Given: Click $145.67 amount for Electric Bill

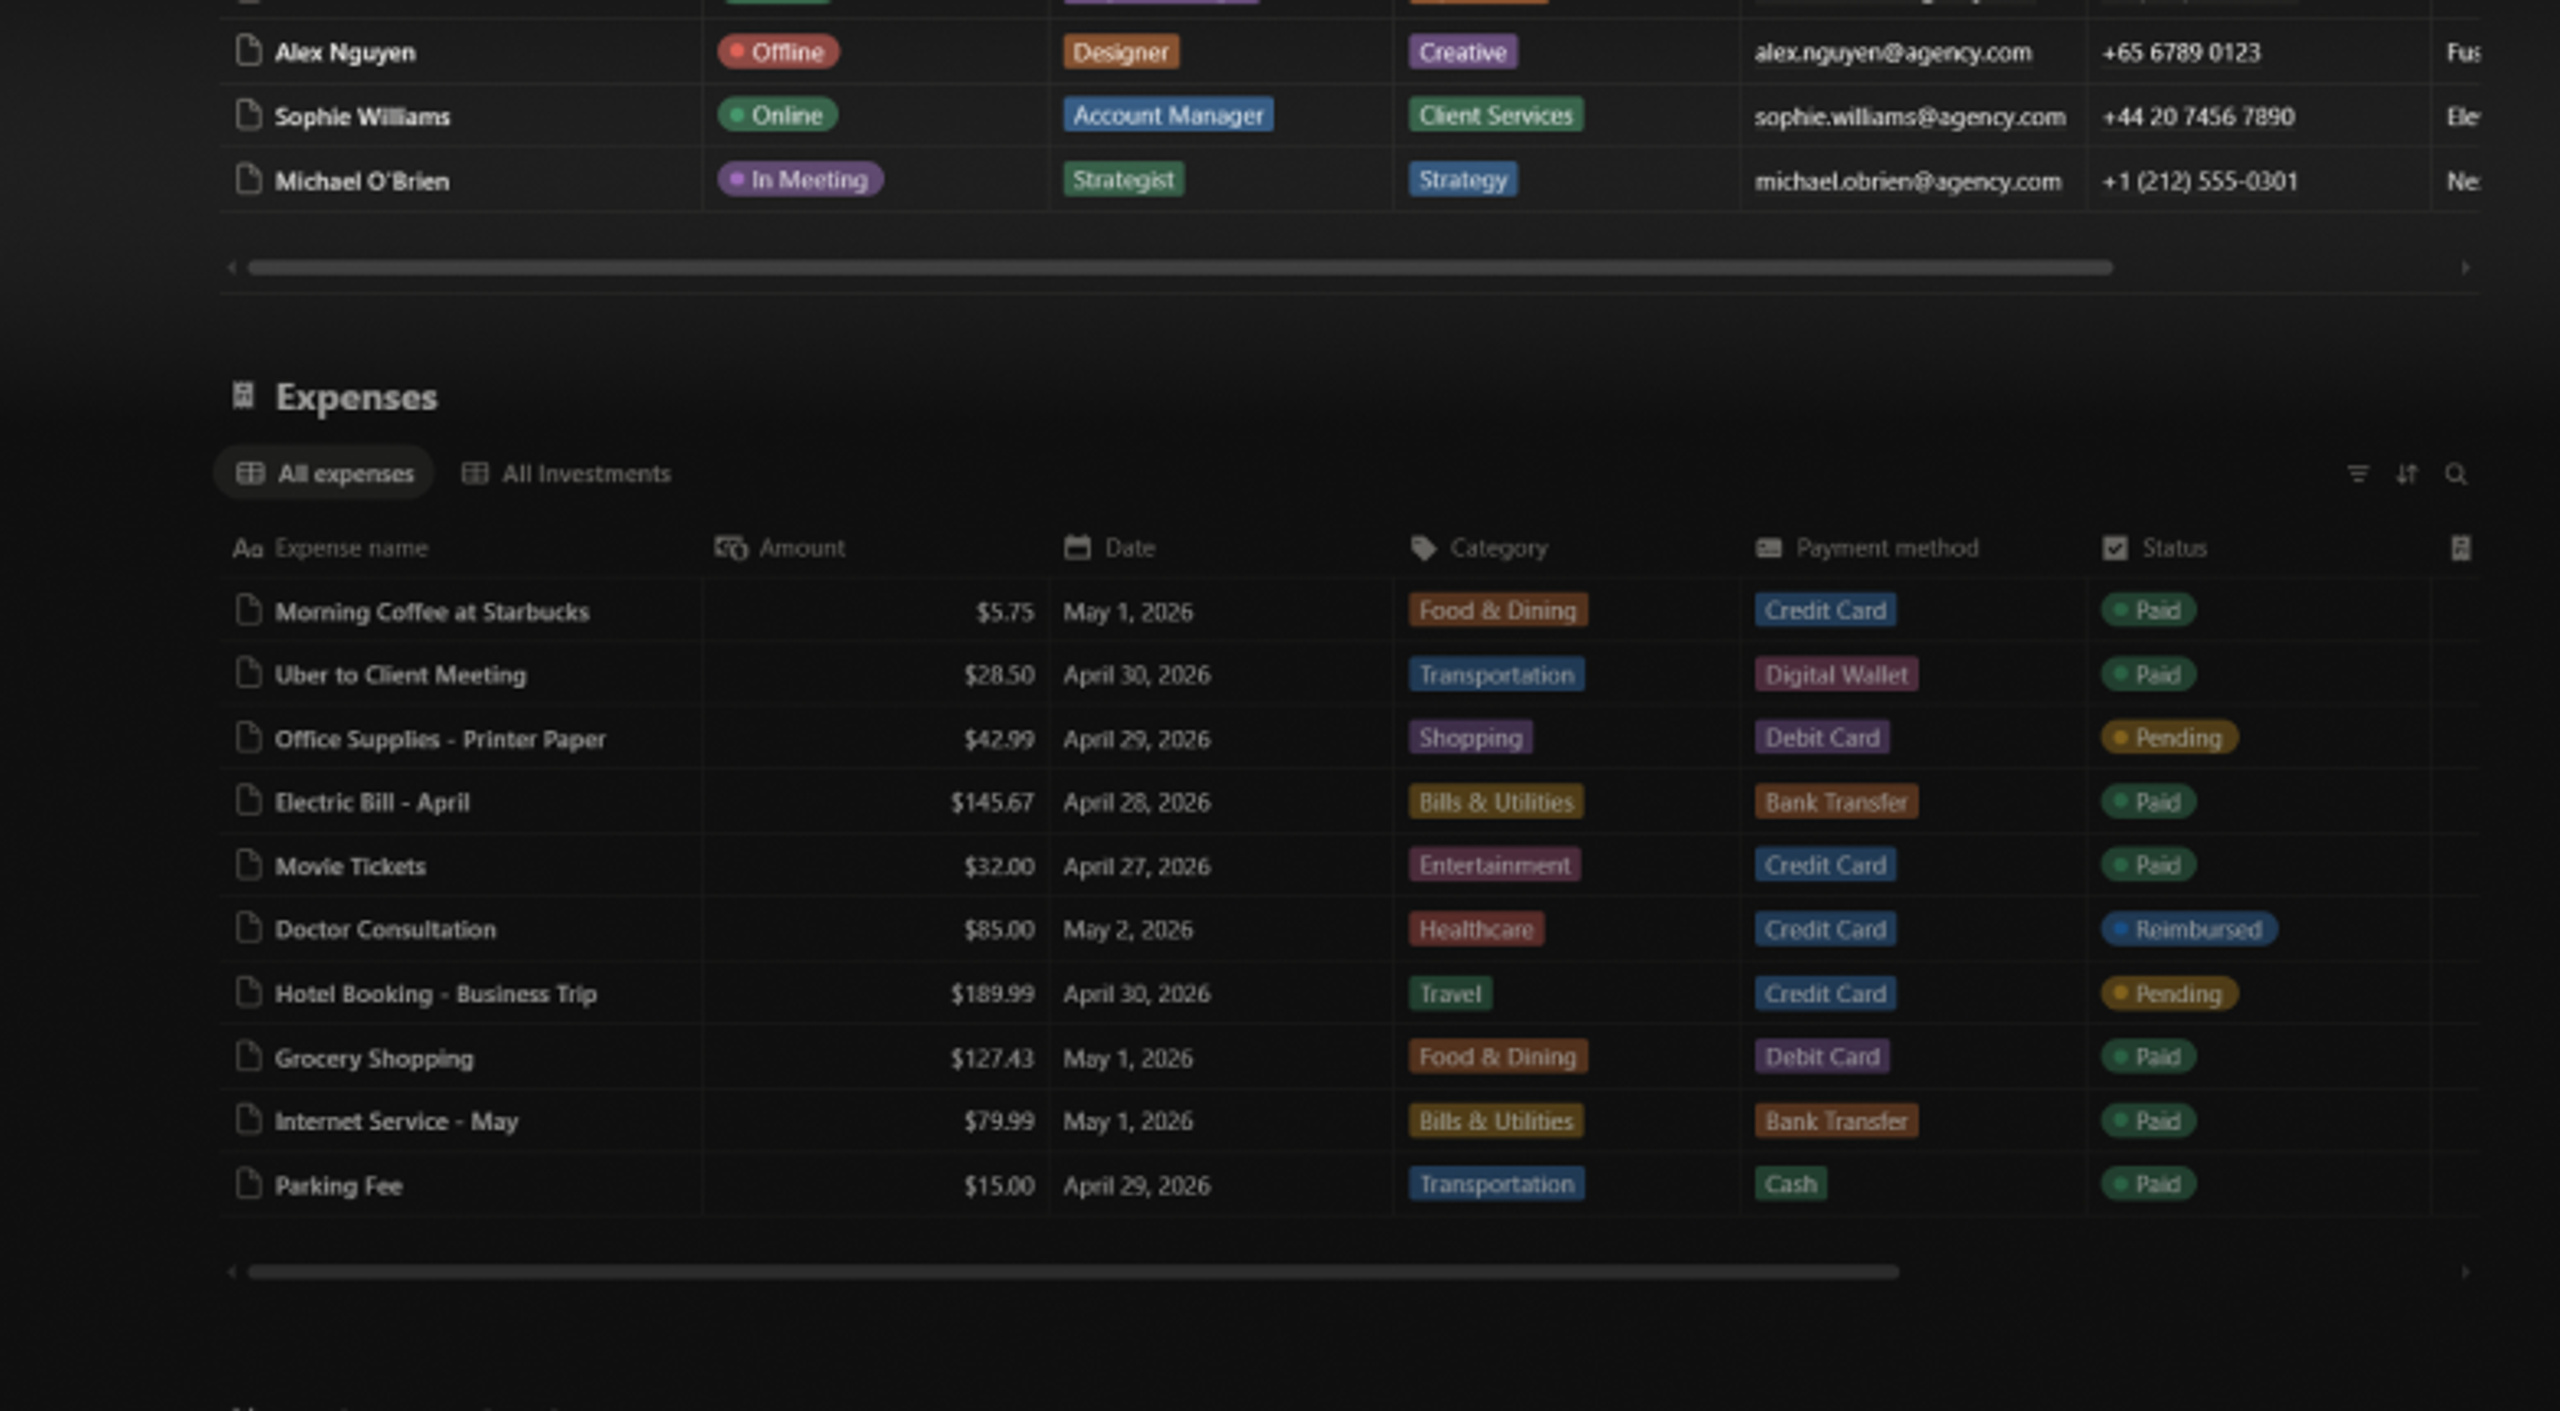Looking at the screenshot, I should click(992, 802).
